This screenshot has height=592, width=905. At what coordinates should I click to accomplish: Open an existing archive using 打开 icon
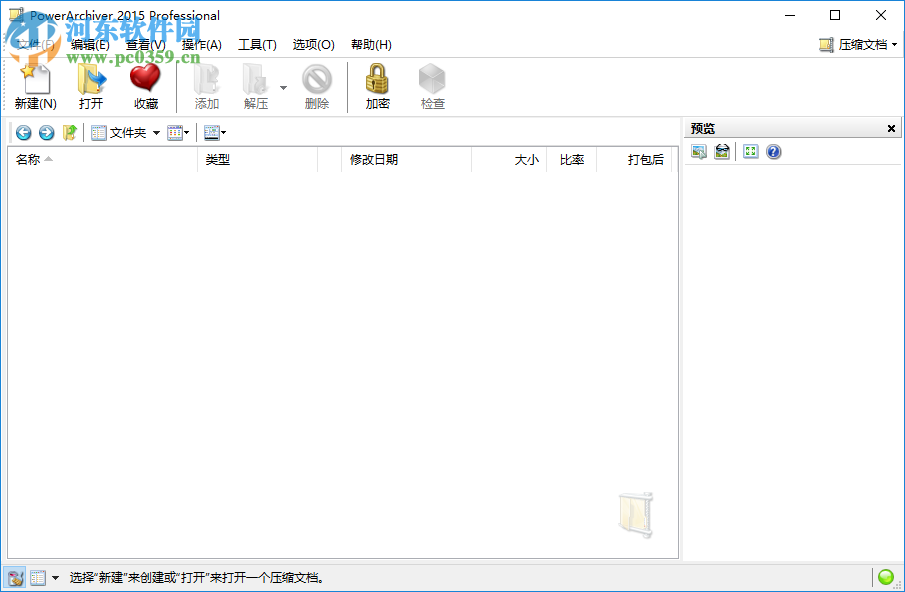pyautogui.click(x=91, y=85)
